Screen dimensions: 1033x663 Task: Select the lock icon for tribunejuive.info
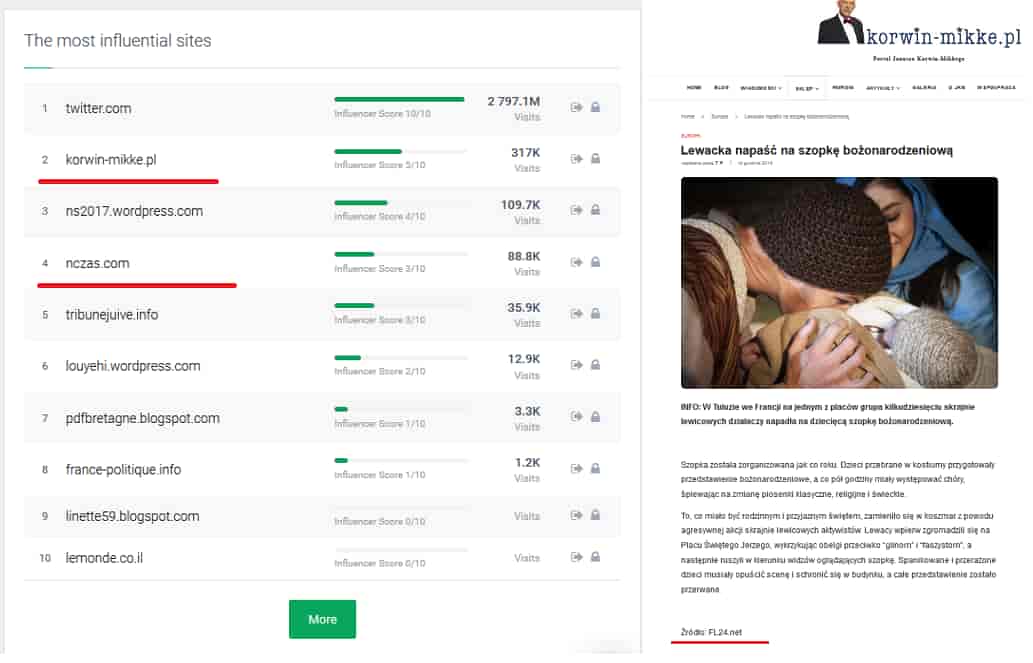595,313
